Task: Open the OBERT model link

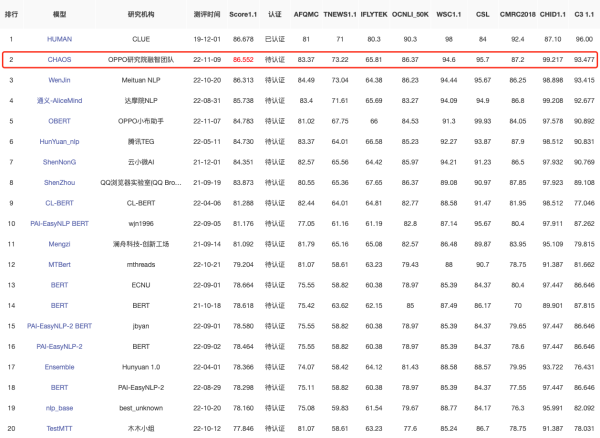Action: [59, 121]
